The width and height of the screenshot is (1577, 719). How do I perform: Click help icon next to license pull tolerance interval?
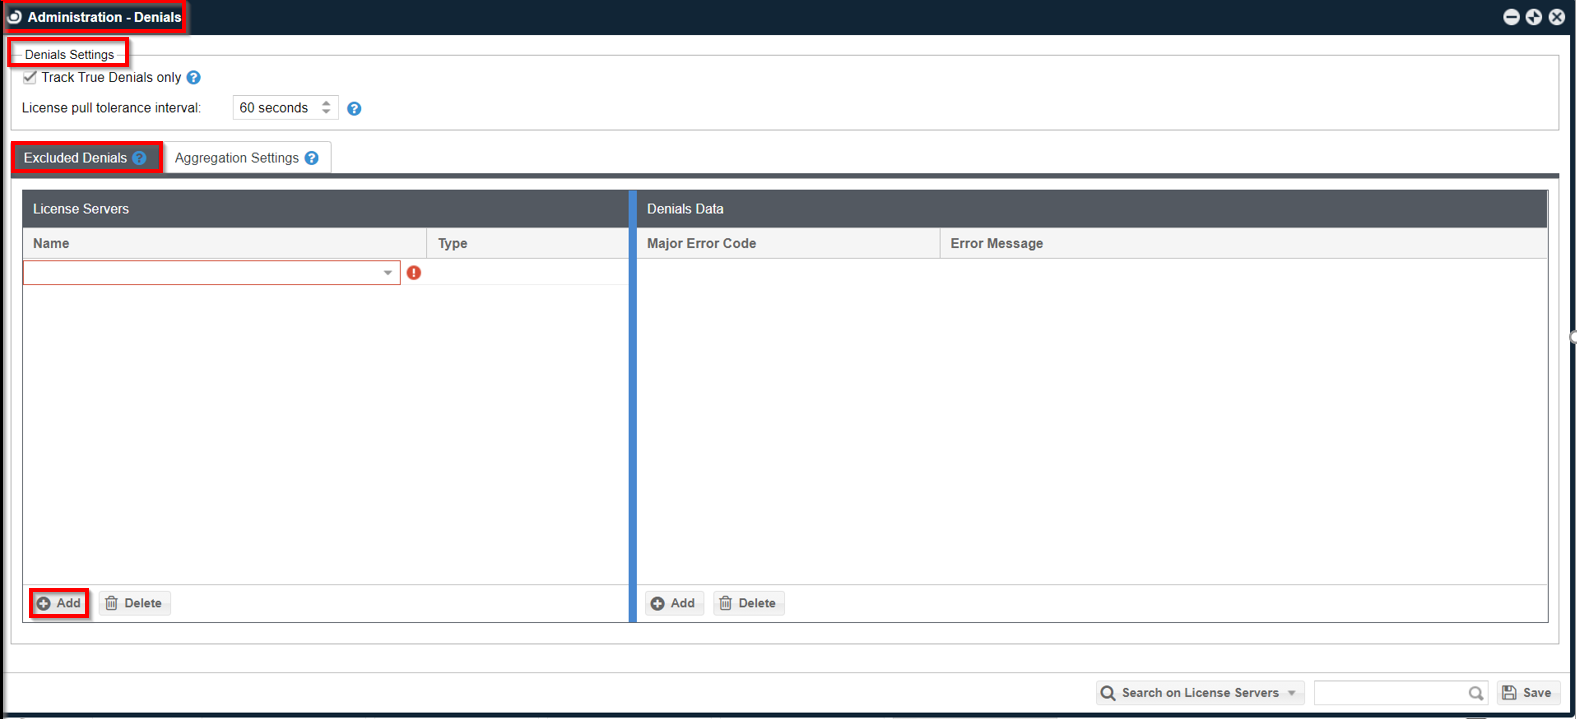pos(354,109)
